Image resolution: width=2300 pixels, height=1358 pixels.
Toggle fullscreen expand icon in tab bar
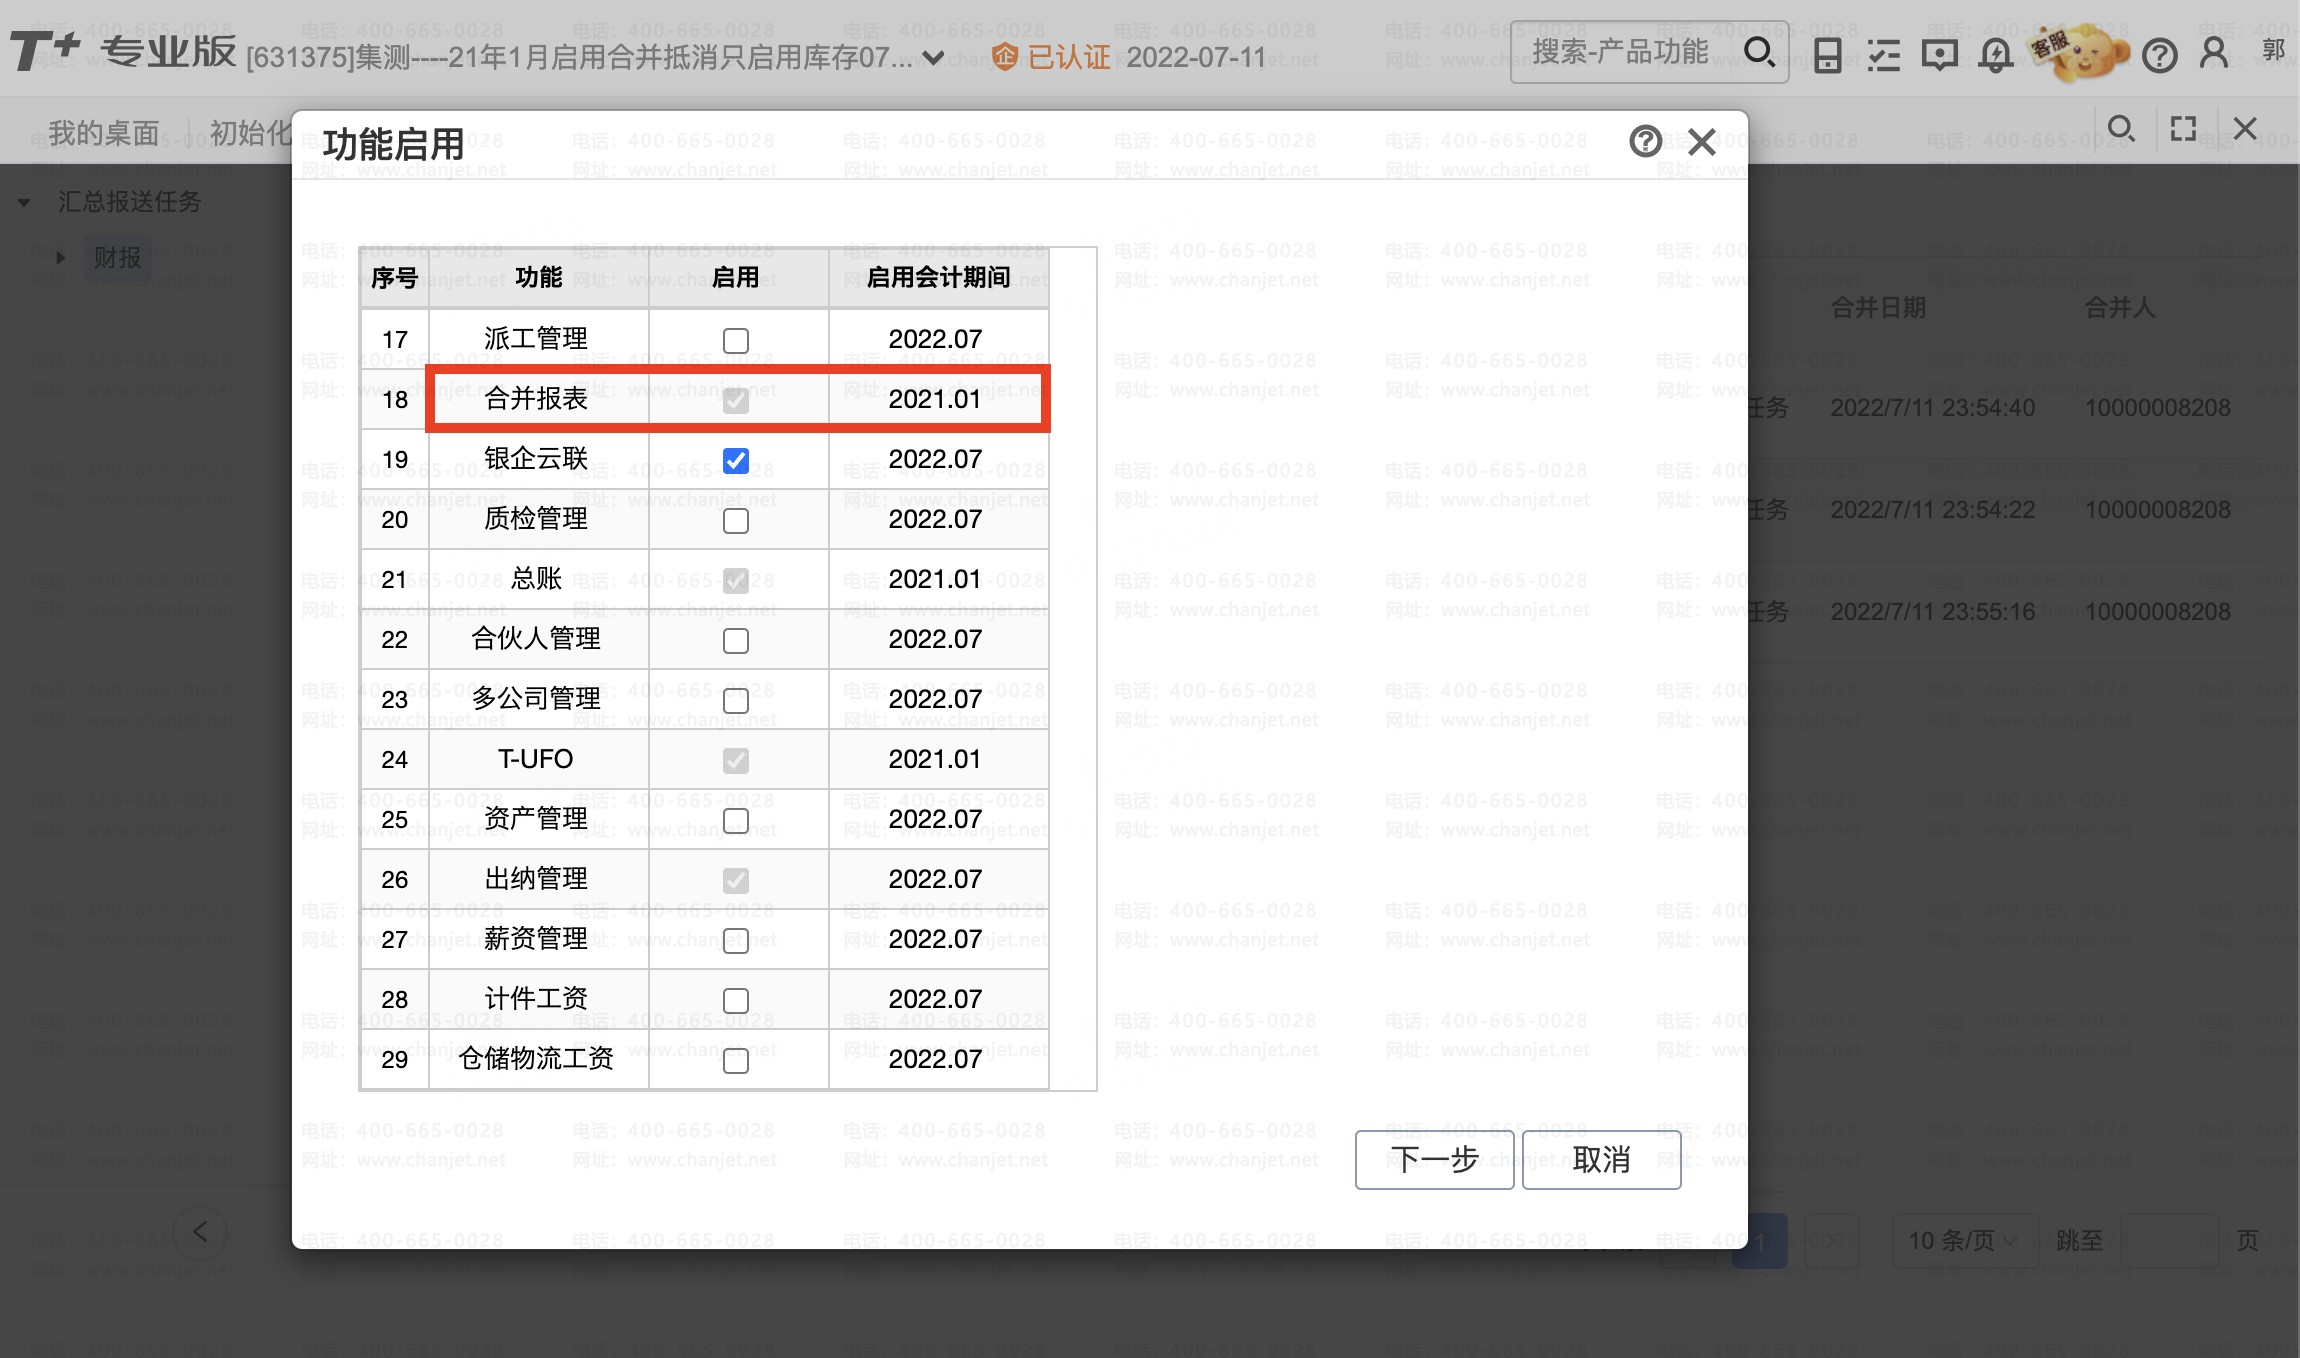(2183, 128)
